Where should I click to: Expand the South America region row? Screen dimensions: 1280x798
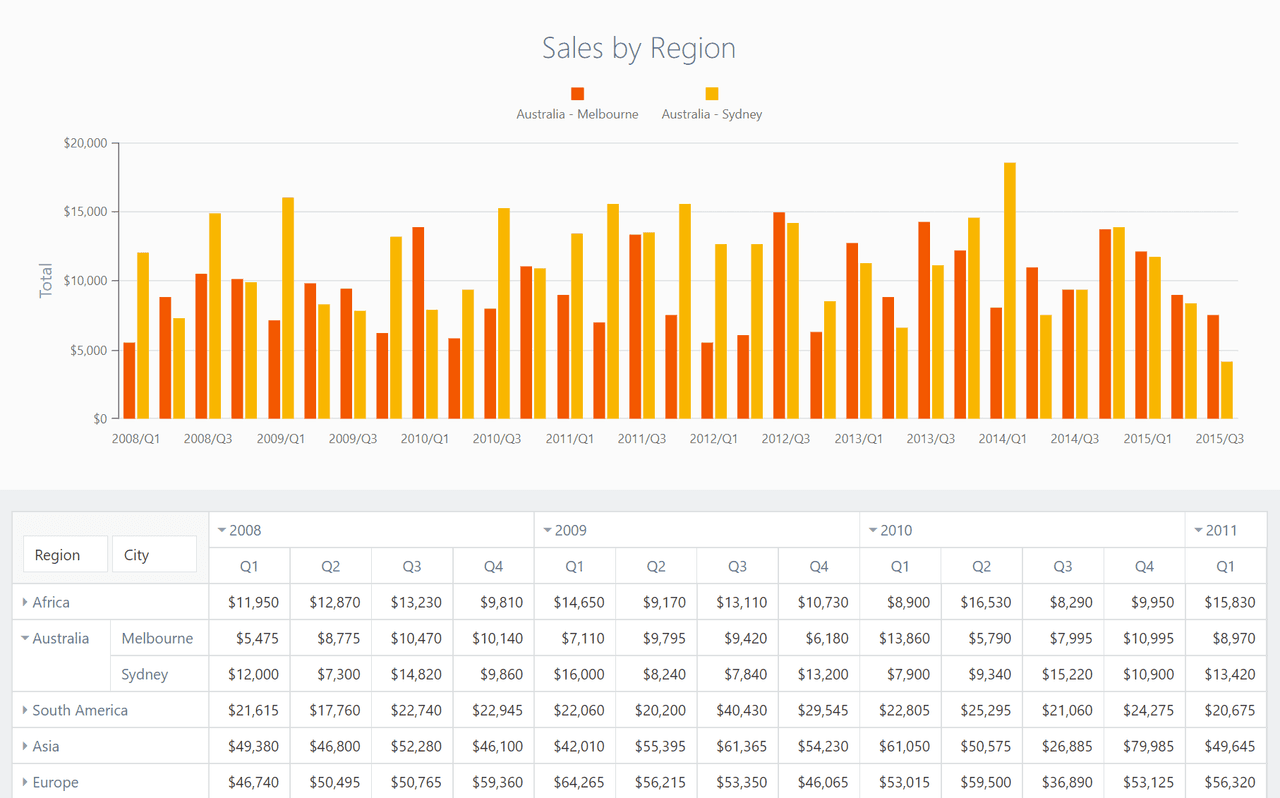click(x=25, y=710)
